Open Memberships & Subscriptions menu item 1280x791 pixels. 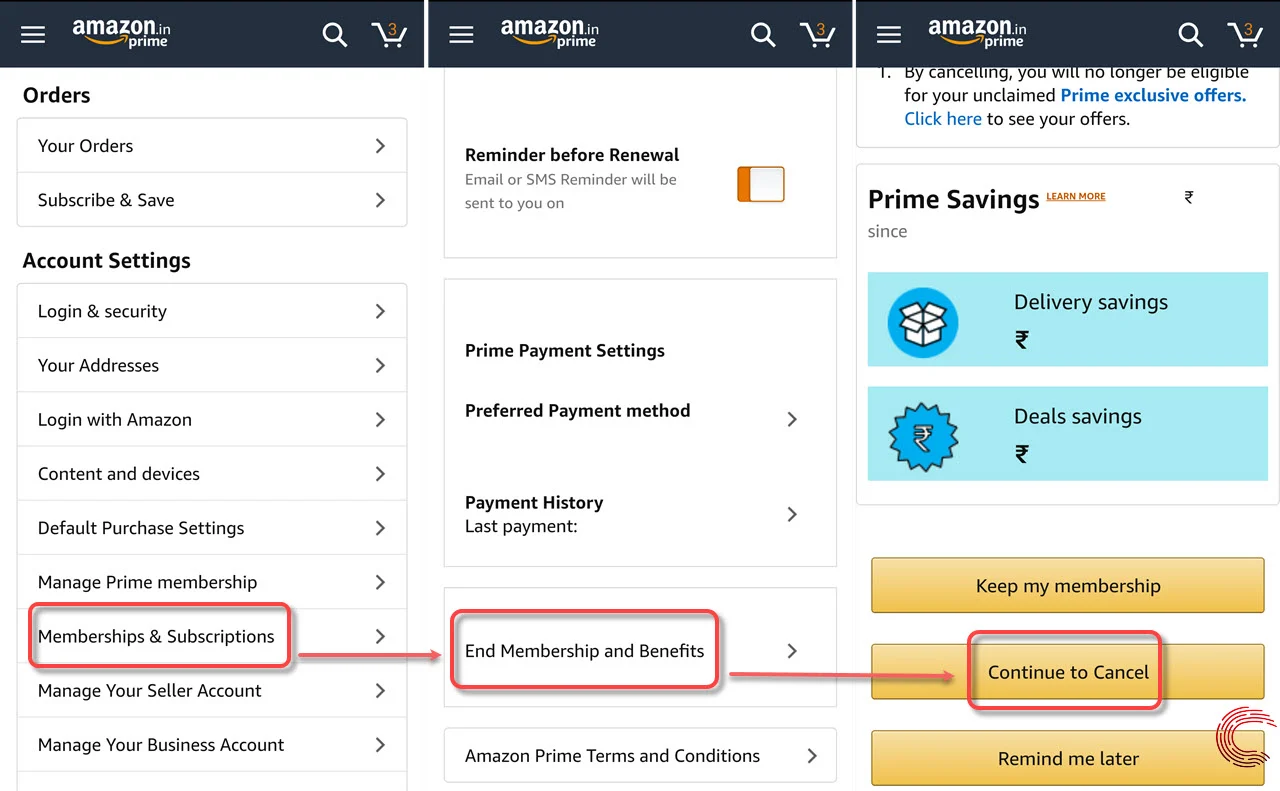(x=157, y=636)
